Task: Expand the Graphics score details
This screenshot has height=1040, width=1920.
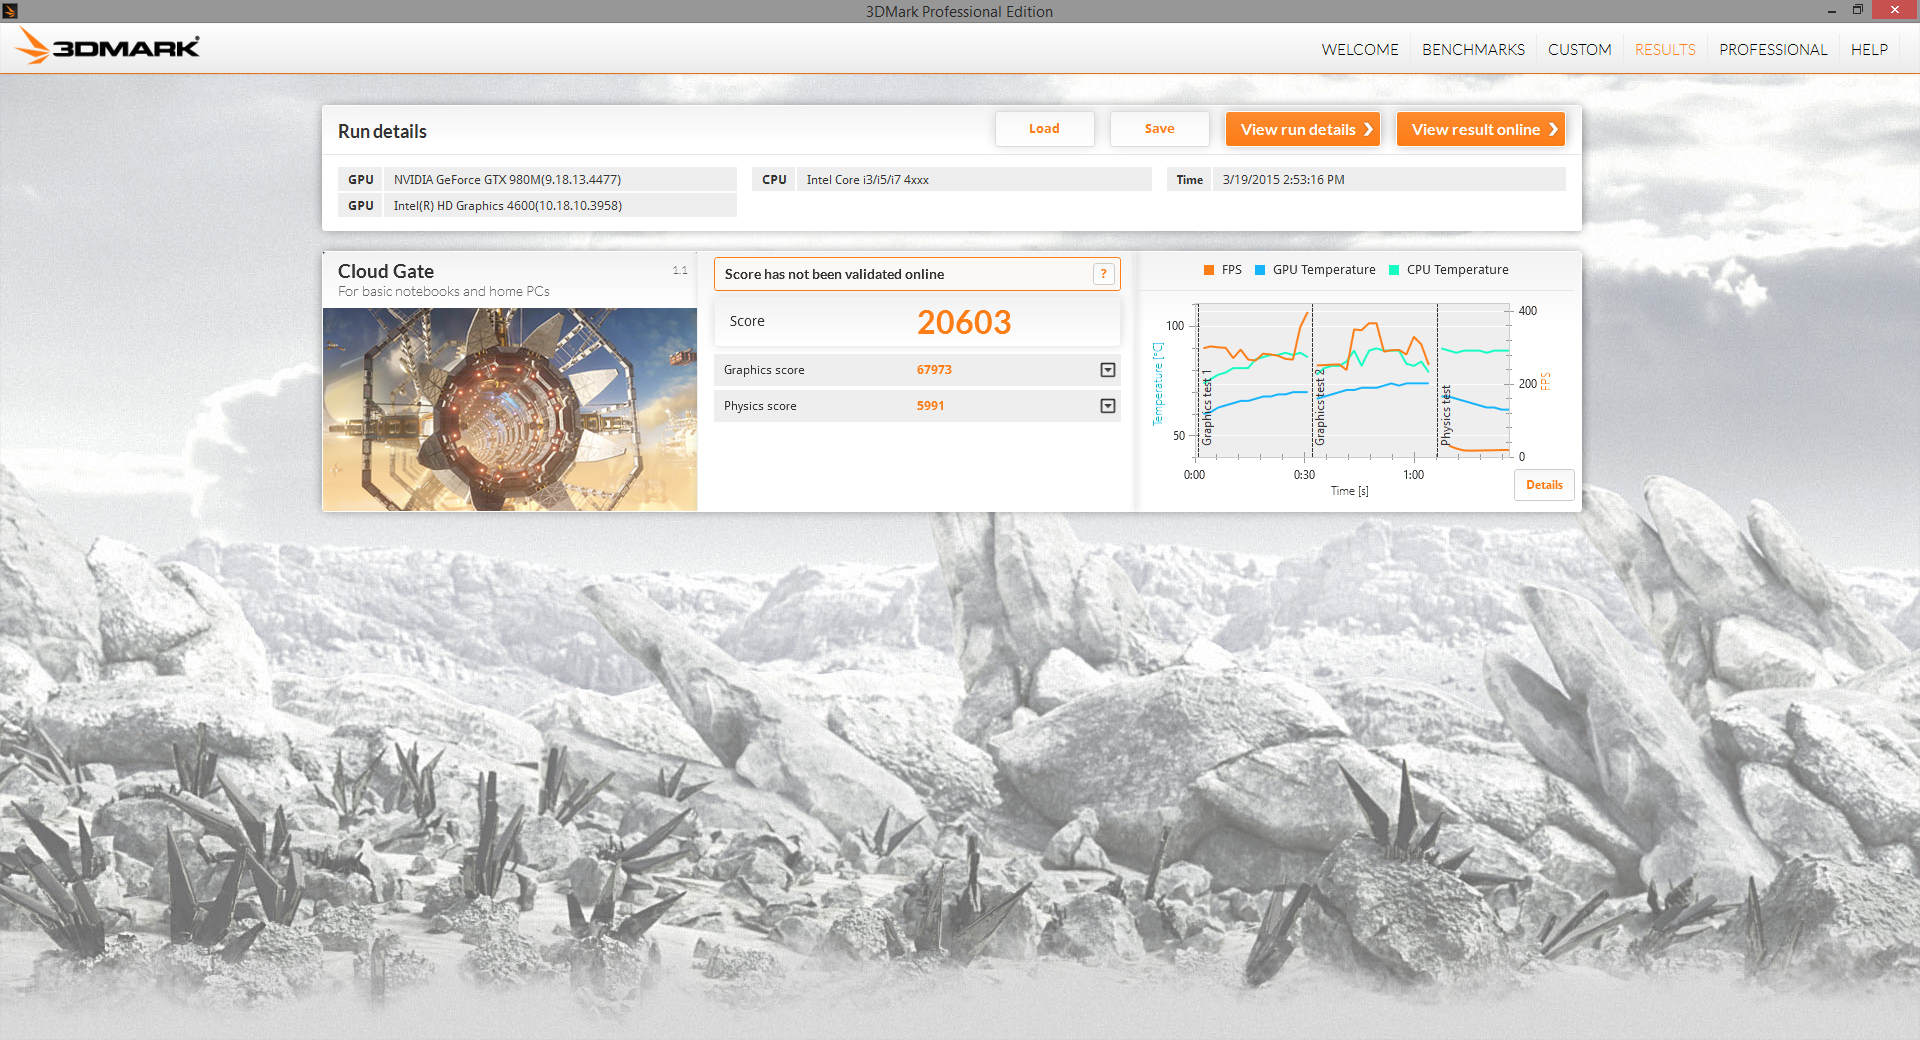Action: [1107, 370]
